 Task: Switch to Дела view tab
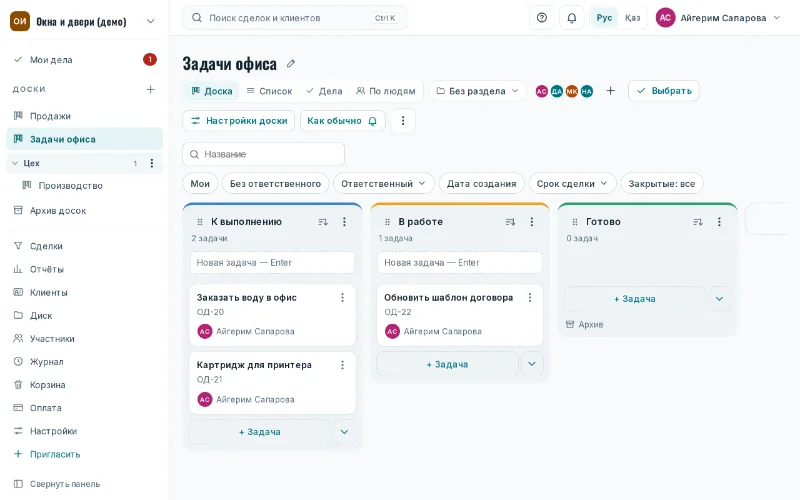[x=324, y=91]
